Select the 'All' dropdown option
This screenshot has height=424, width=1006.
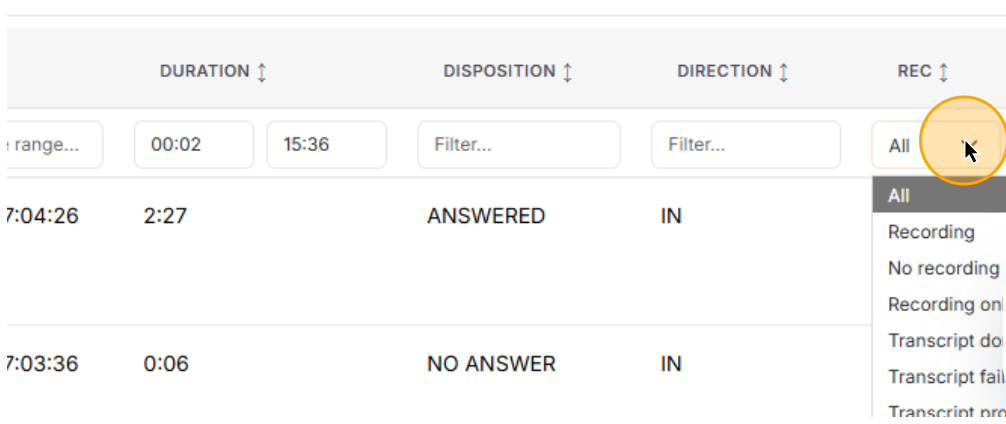[938, 196]
